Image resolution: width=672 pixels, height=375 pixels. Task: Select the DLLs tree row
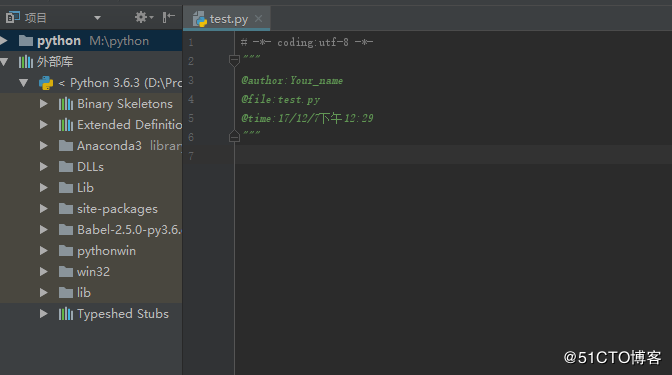91,167
